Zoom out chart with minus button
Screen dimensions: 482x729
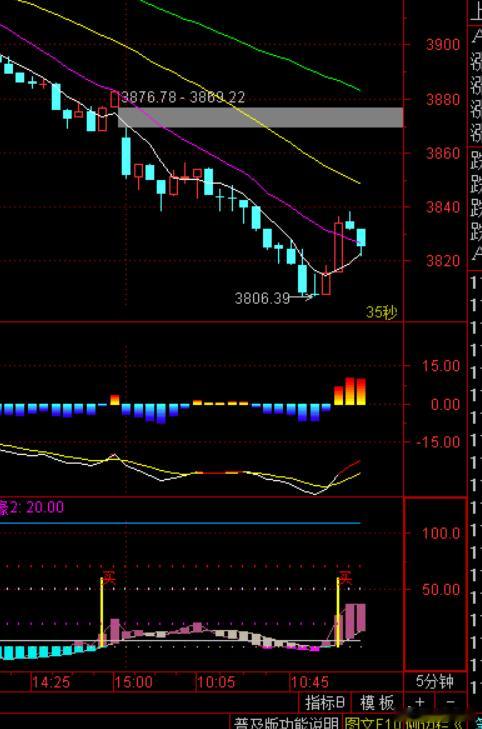[x=450, y=702]
